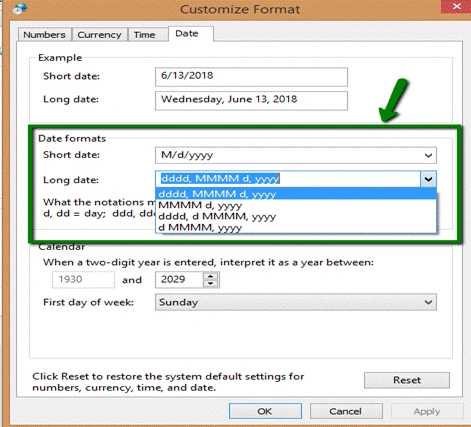Click the Long date dropdown arrow

pos(428,179)
